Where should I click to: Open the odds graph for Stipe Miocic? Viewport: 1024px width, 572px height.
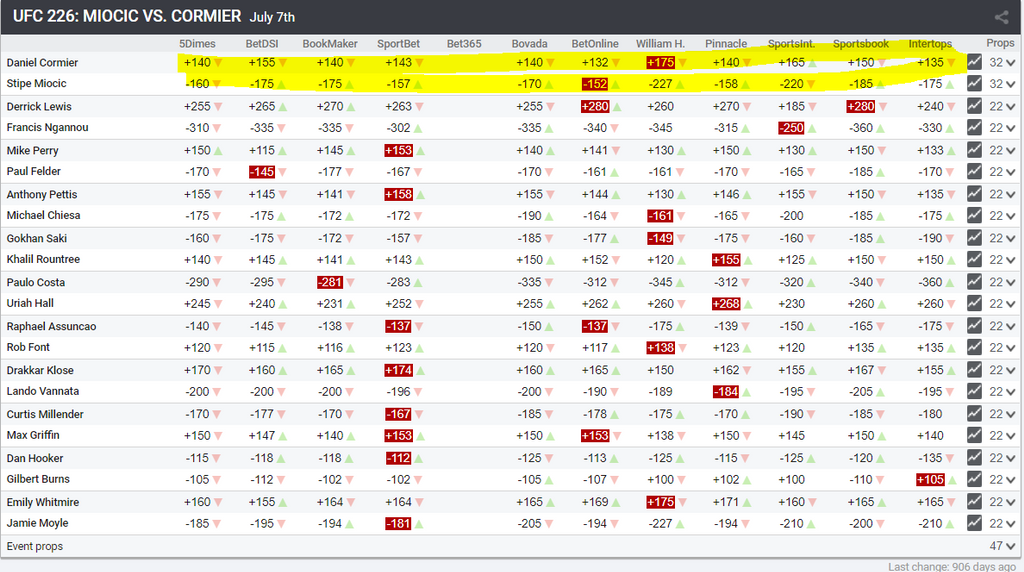click(x=974, y=84)
